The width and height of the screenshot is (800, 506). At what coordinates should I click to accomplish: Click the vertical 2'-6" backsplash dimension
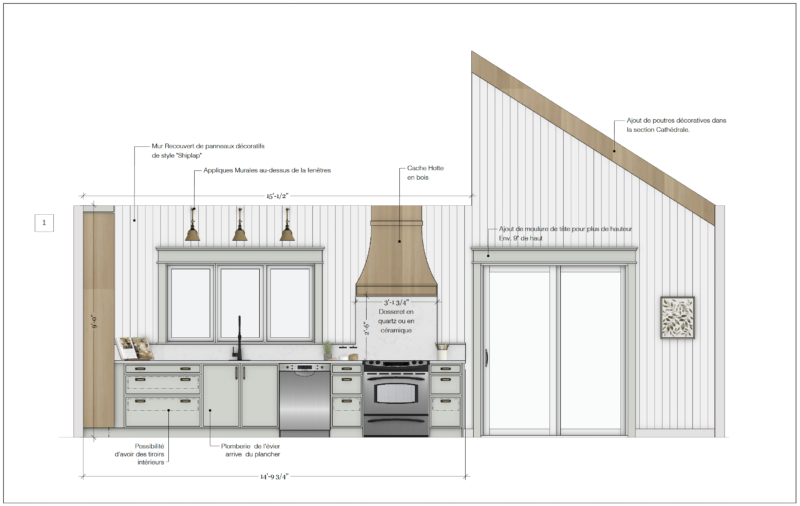[x=366, y=328]
